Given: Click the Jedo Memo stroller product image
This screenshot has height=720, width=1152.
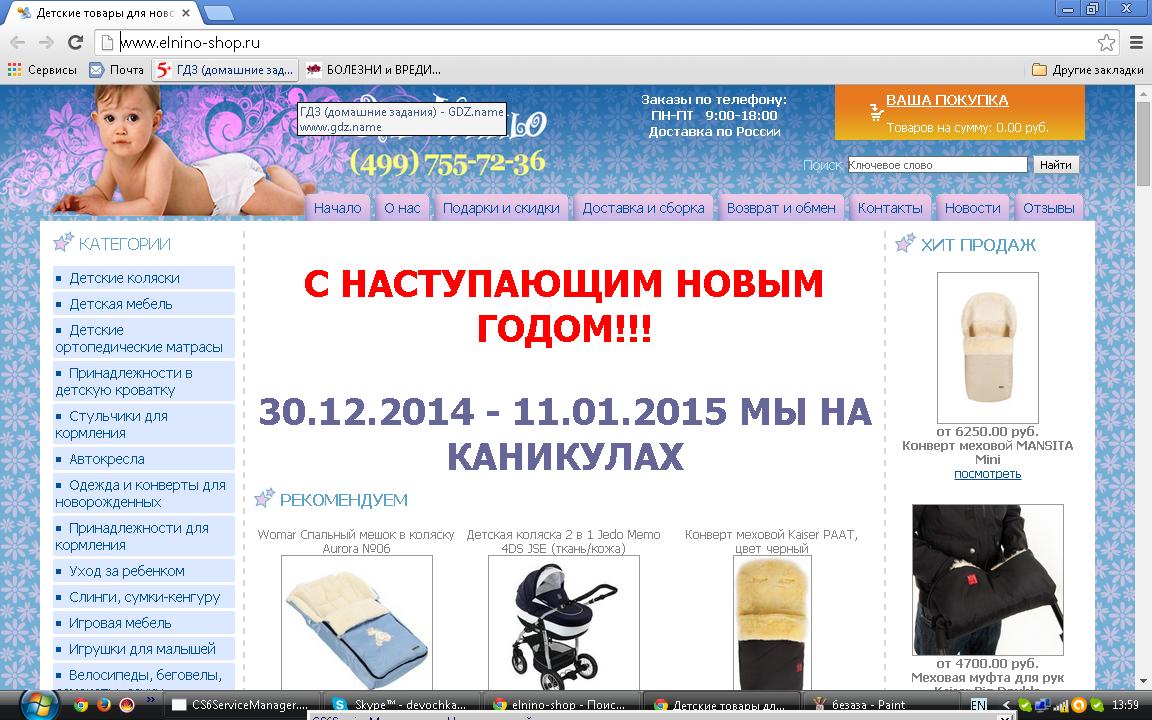Looking at the screenshot, I should click(564, 623).
